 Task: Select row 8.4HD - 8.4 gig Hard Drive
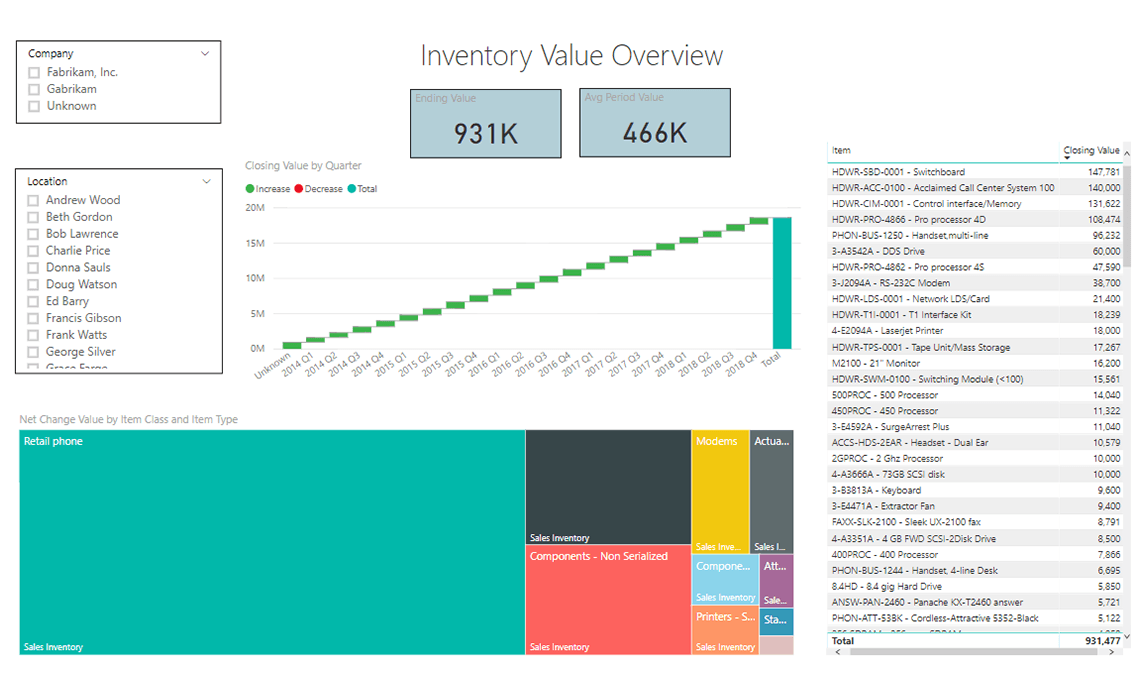tap(976, 587)
